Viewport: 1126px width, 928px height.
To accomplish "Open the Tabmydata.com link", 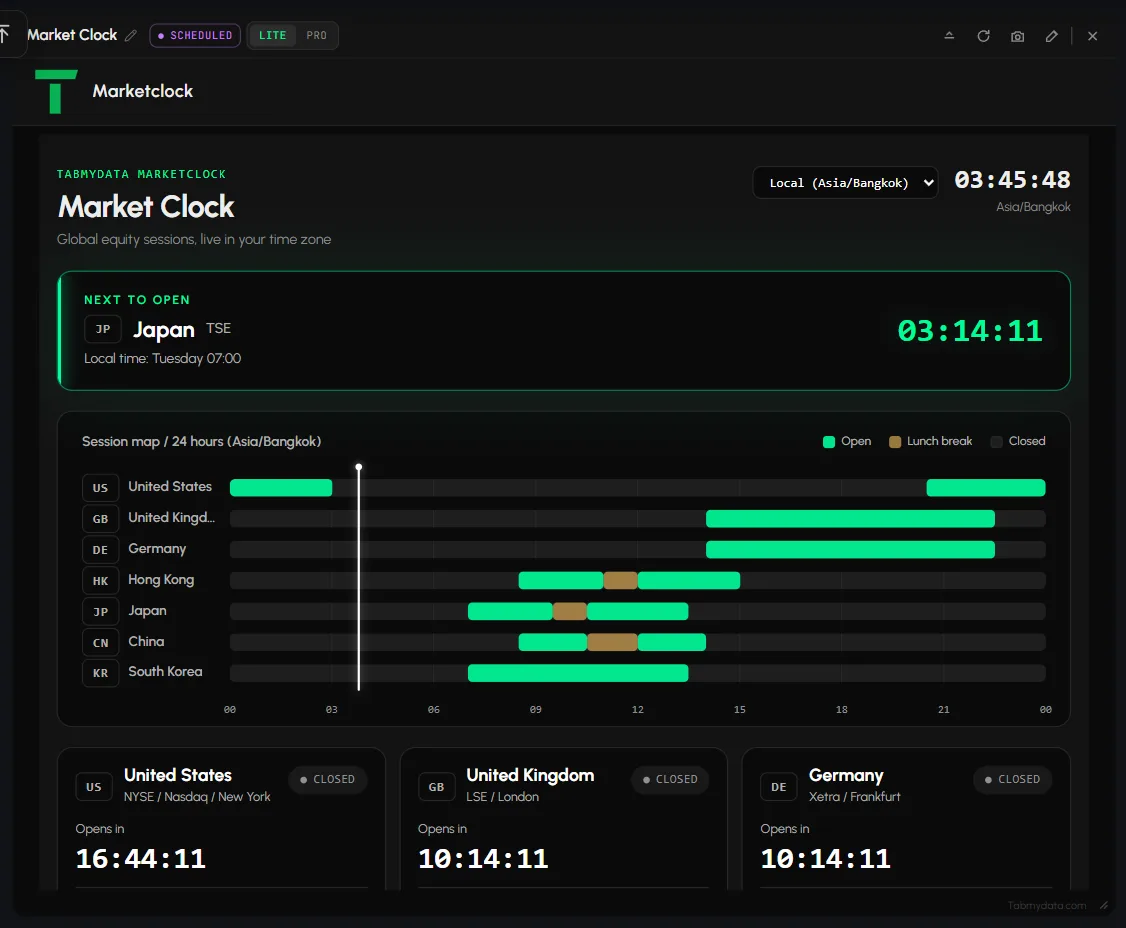I will tap(1046, 906).
